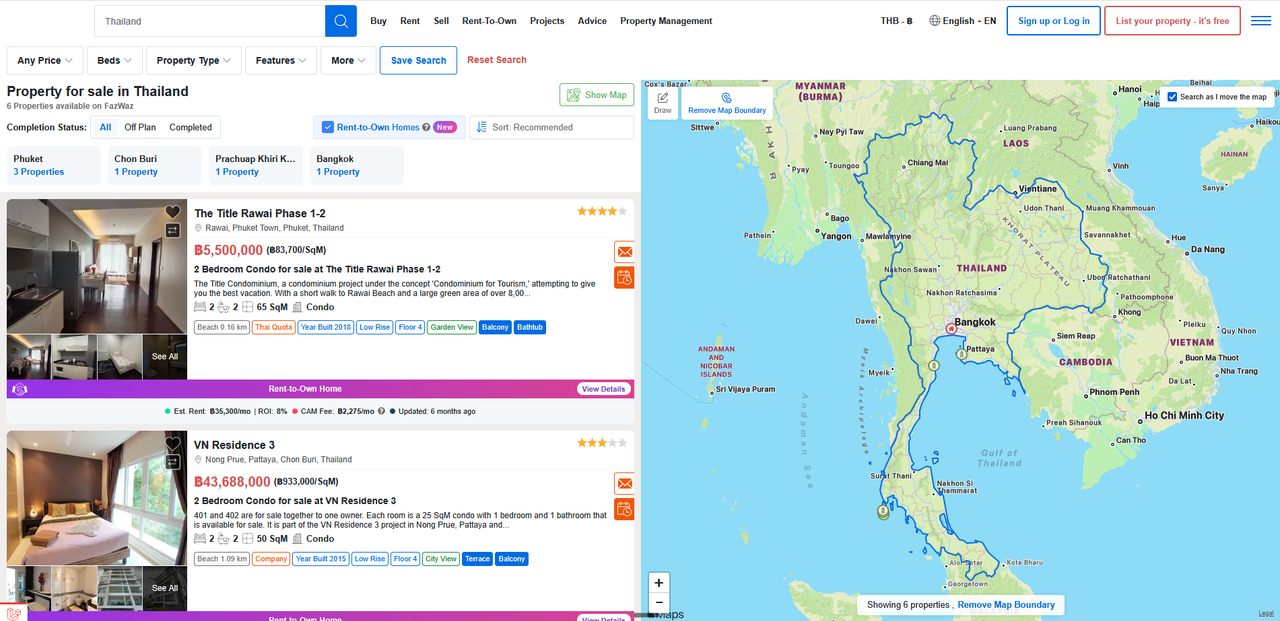
Task: Click compare arrows icon on The Title Rawai
Action: (173, 230)
